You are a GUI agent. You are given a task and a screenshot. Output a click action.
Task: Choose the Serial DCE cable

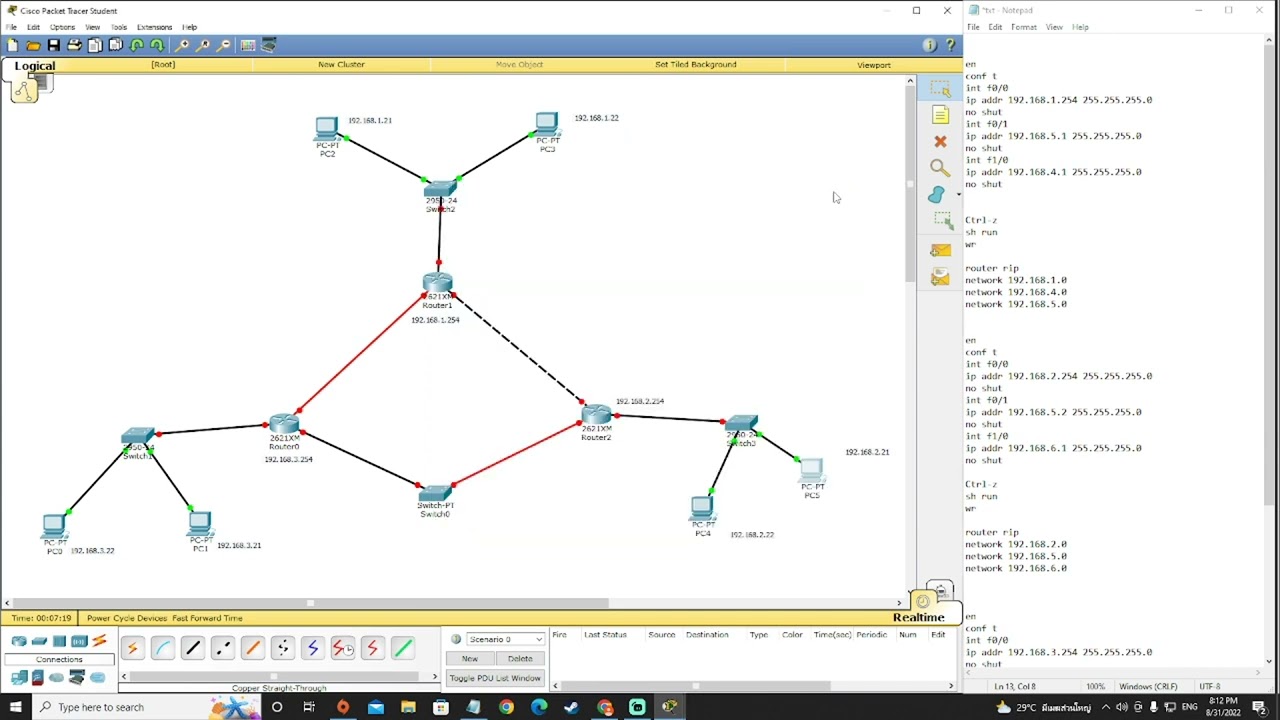pyautogui.click(x=343, y=648)
